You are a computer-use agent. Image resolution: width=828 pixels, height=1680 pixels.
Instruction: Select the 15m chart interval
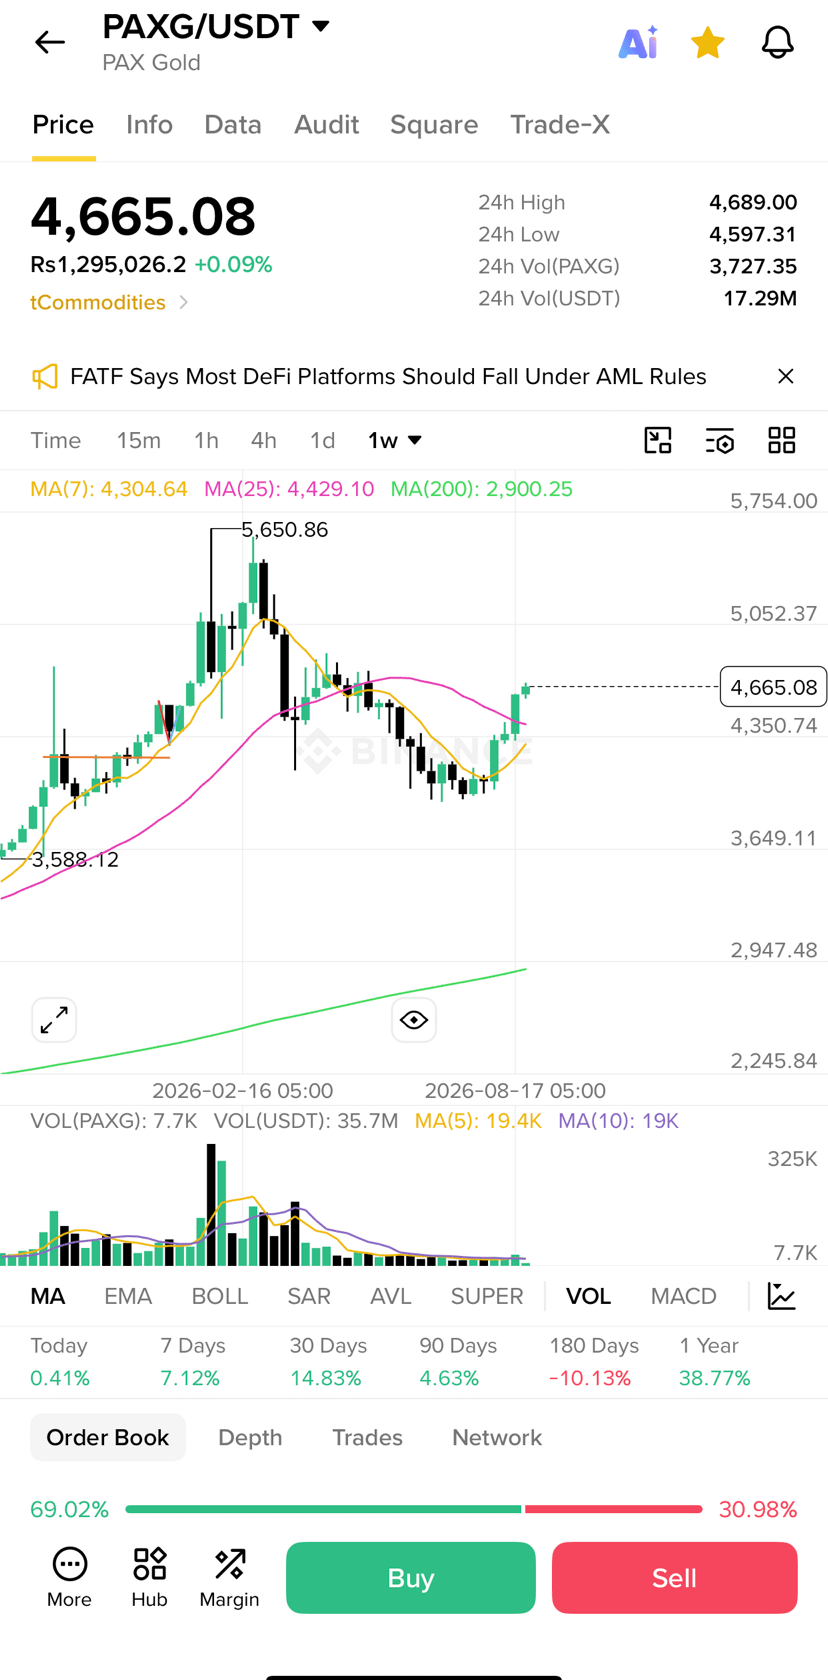139,441
